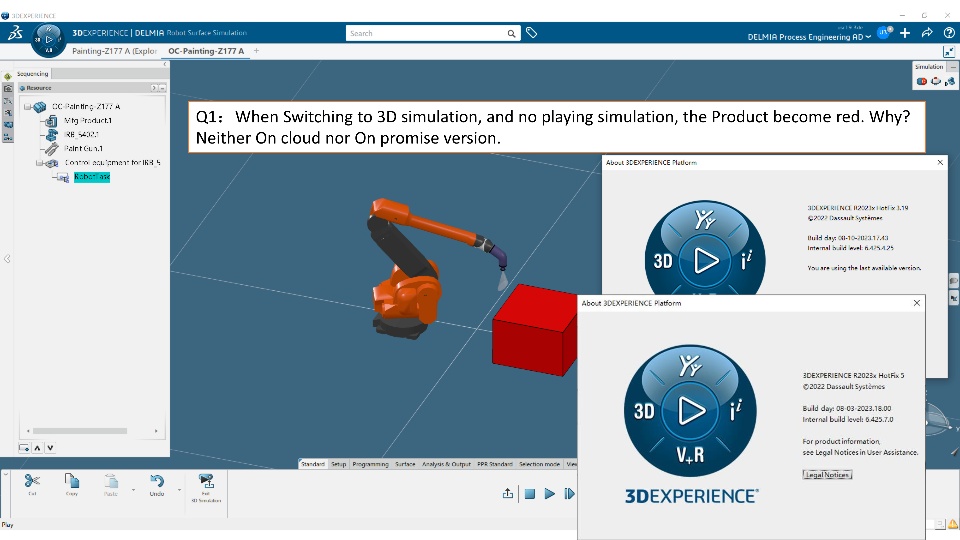Click the export upload icon by playback

508,493
